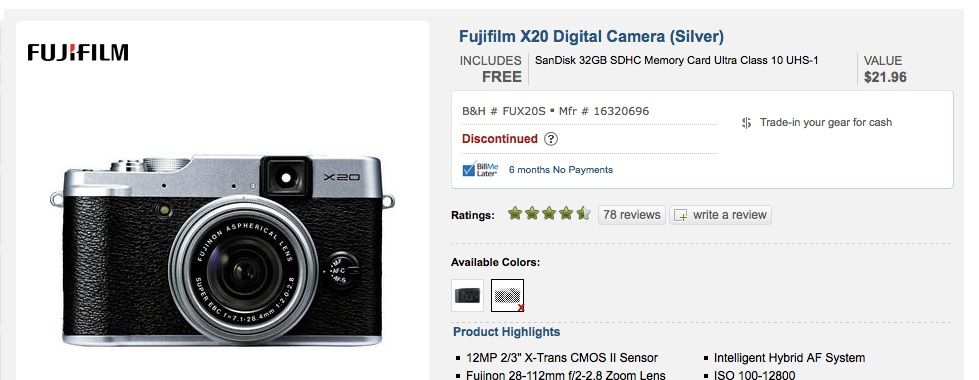Click the write a review plus icon
The height and width of the screenshot is (380, 979).
click(x=681, y=215)
